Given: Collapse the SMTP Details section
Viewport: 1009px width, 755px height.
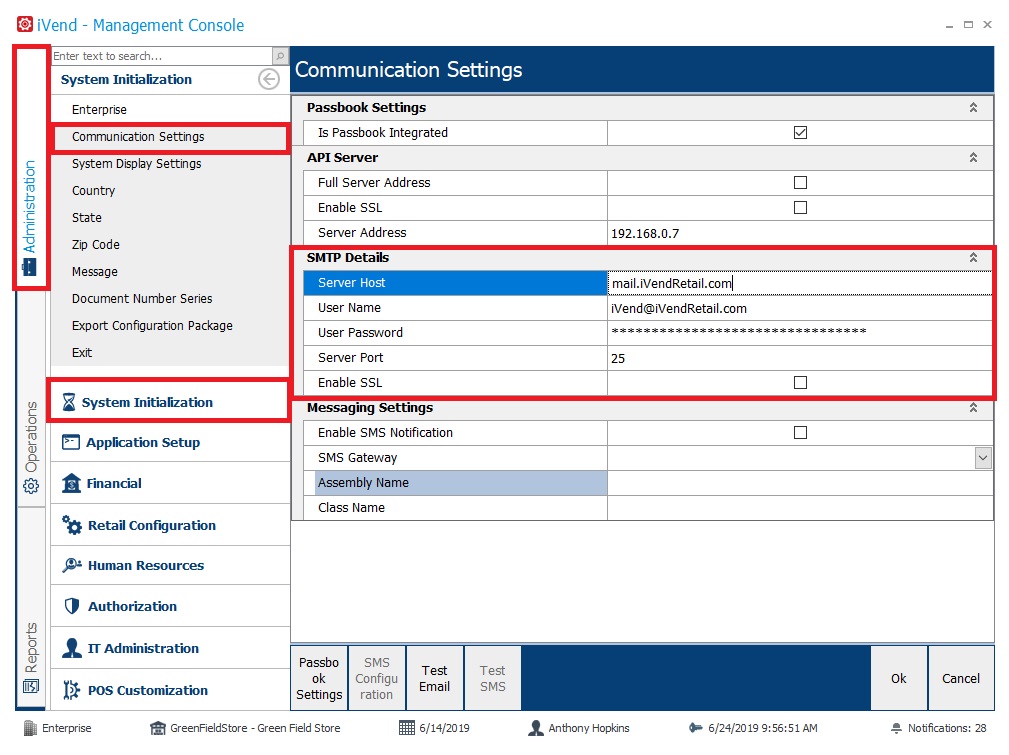Looking at the screenshot, I should (974, 257).
